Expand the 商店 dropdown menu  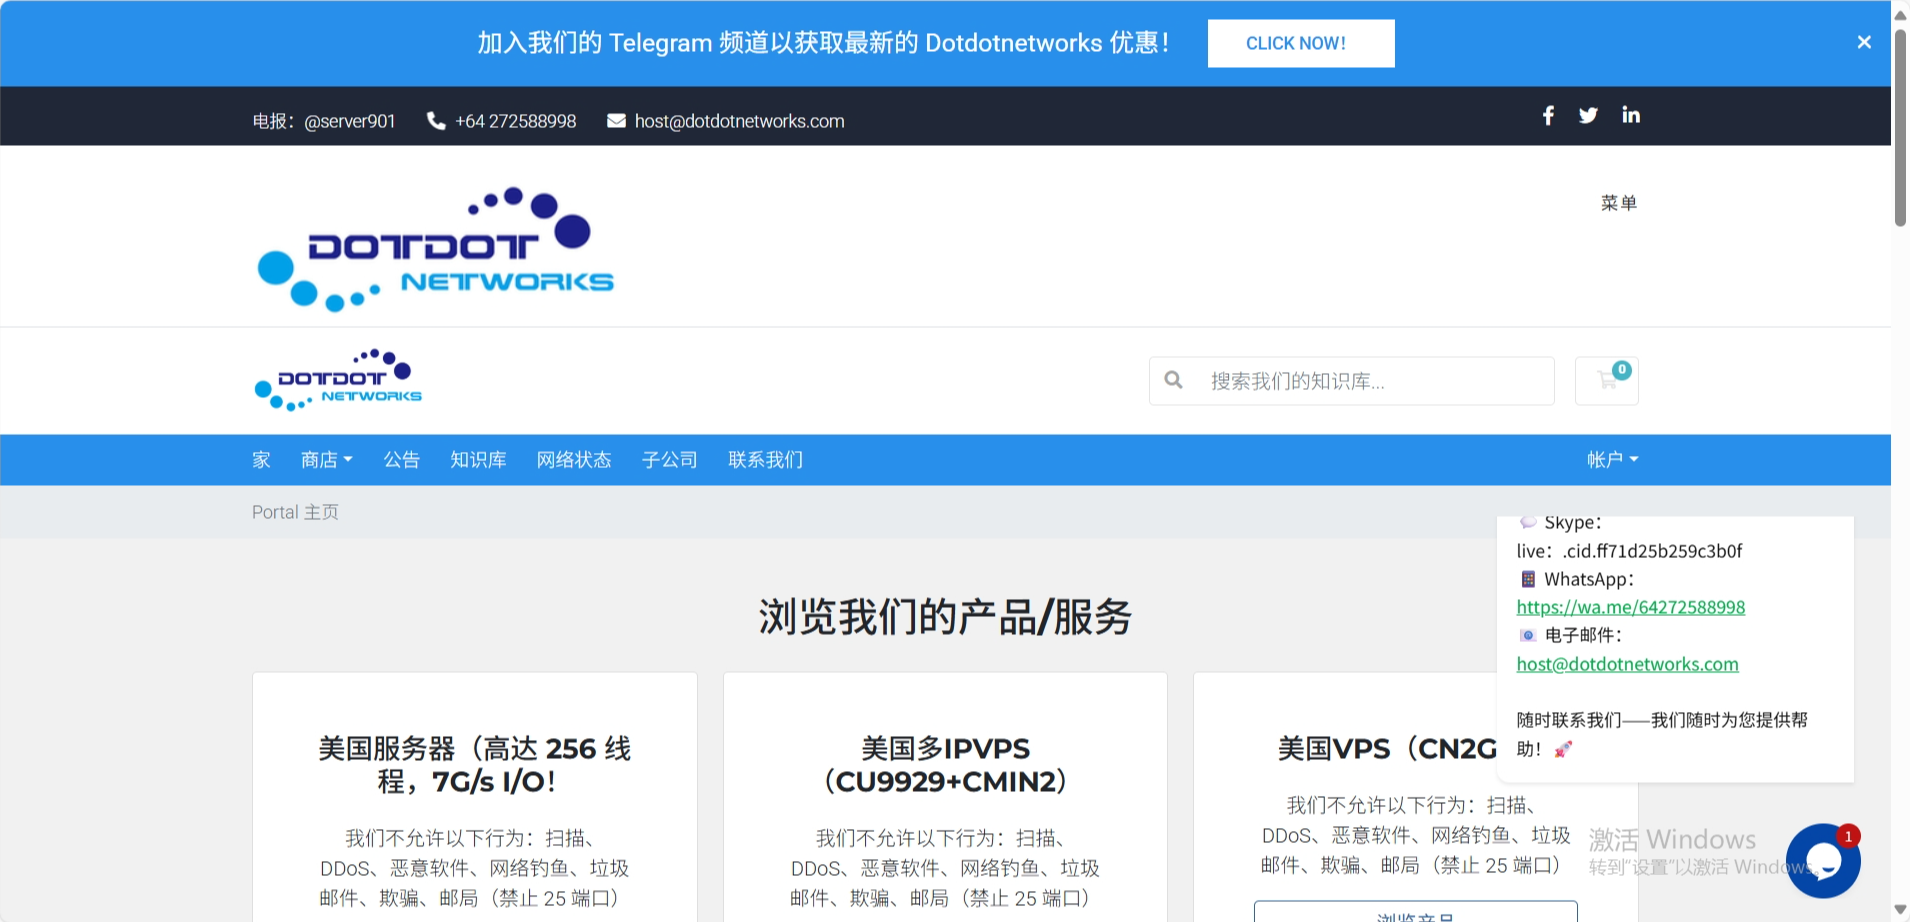coord(326,460)
